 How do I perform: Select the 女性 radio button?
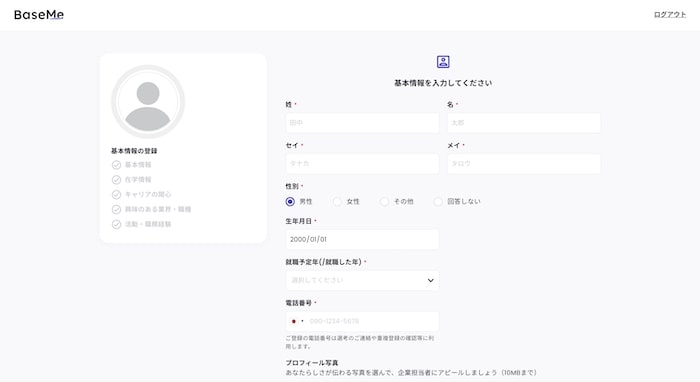(x=337, y=202)
